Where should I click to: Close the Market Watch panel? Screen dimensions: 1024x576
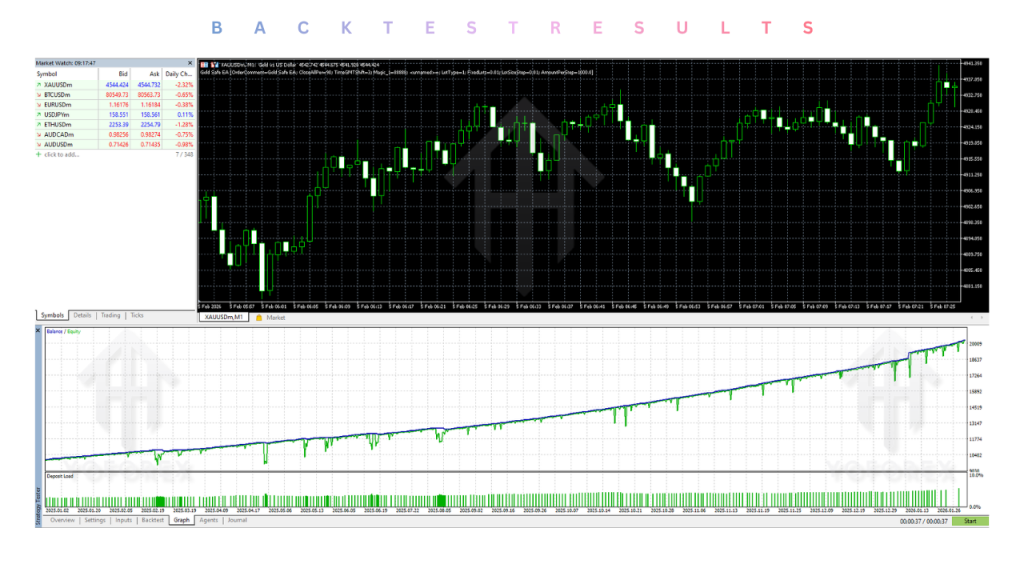point(190,63)
